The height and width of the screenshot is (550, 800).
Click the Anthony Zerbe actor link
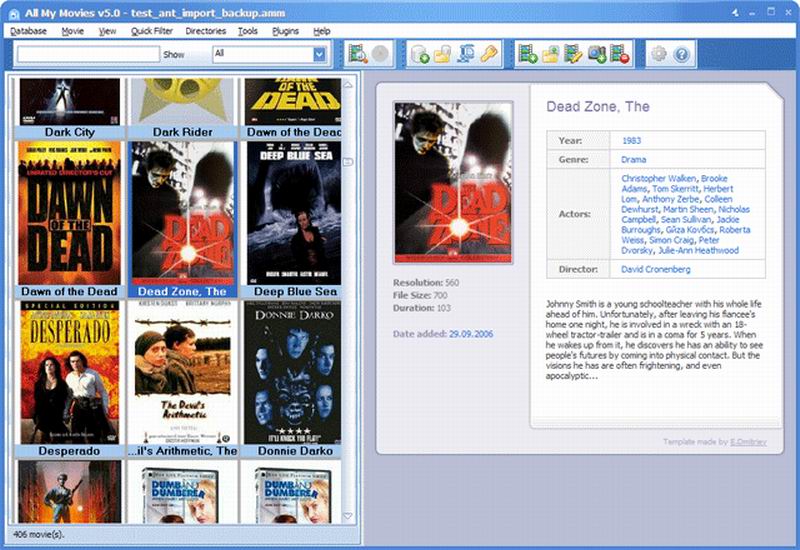tap(670, 199)
